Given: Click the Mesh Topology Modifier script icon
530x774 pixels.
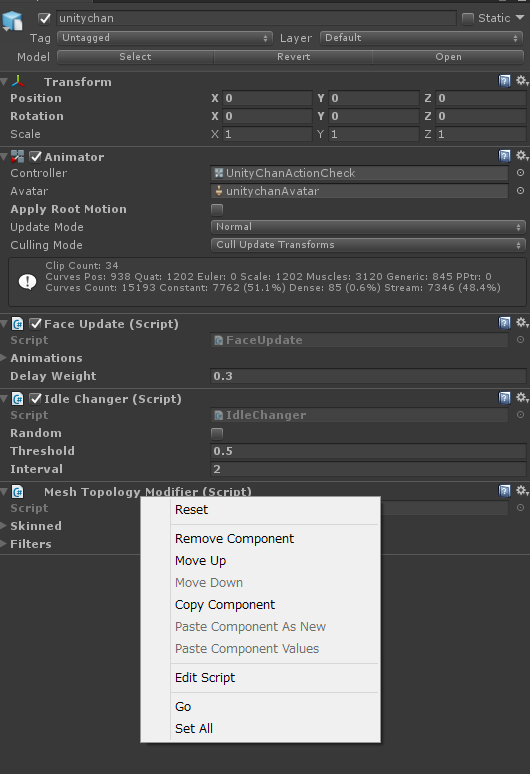Looking at the screenshot, I should point(17,492).
